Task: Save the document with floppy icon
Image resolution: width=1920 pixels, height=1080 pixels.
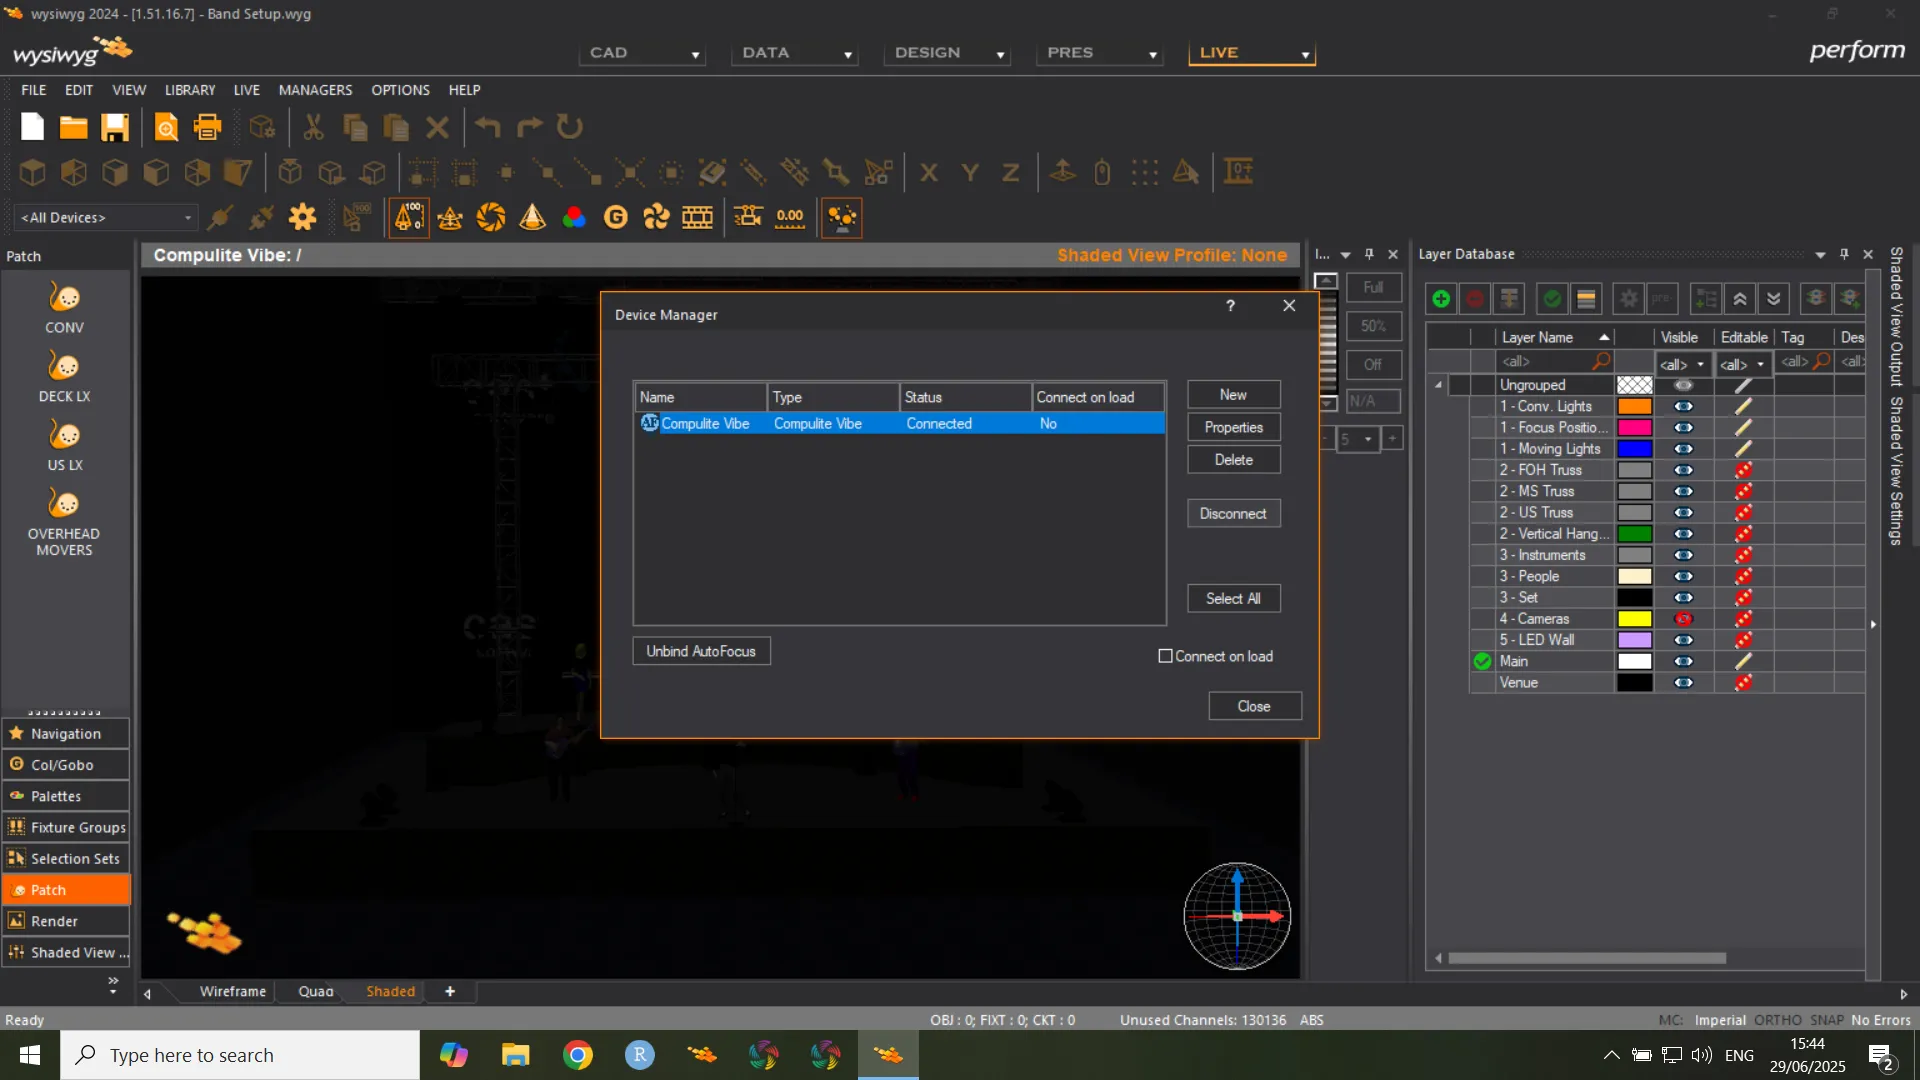Action: point(115,127)
